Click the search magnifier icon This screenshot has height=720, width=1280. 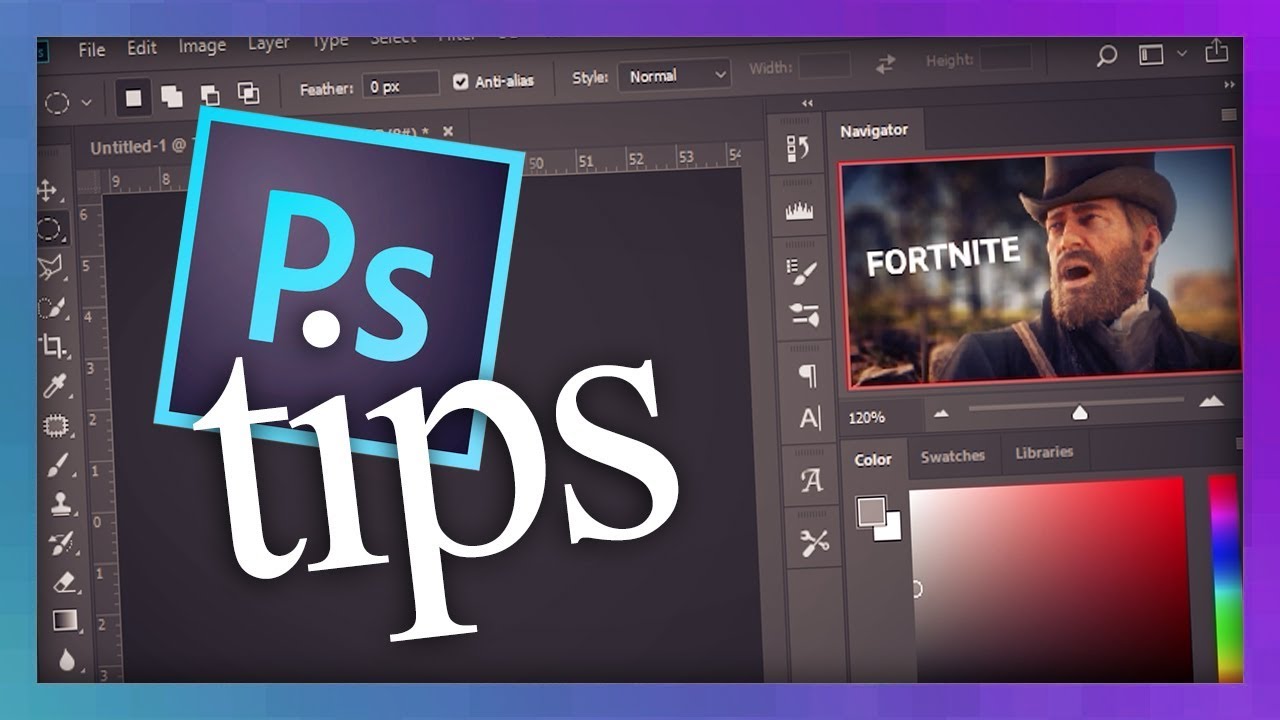pyautogui.click(x=1106, y=56)
